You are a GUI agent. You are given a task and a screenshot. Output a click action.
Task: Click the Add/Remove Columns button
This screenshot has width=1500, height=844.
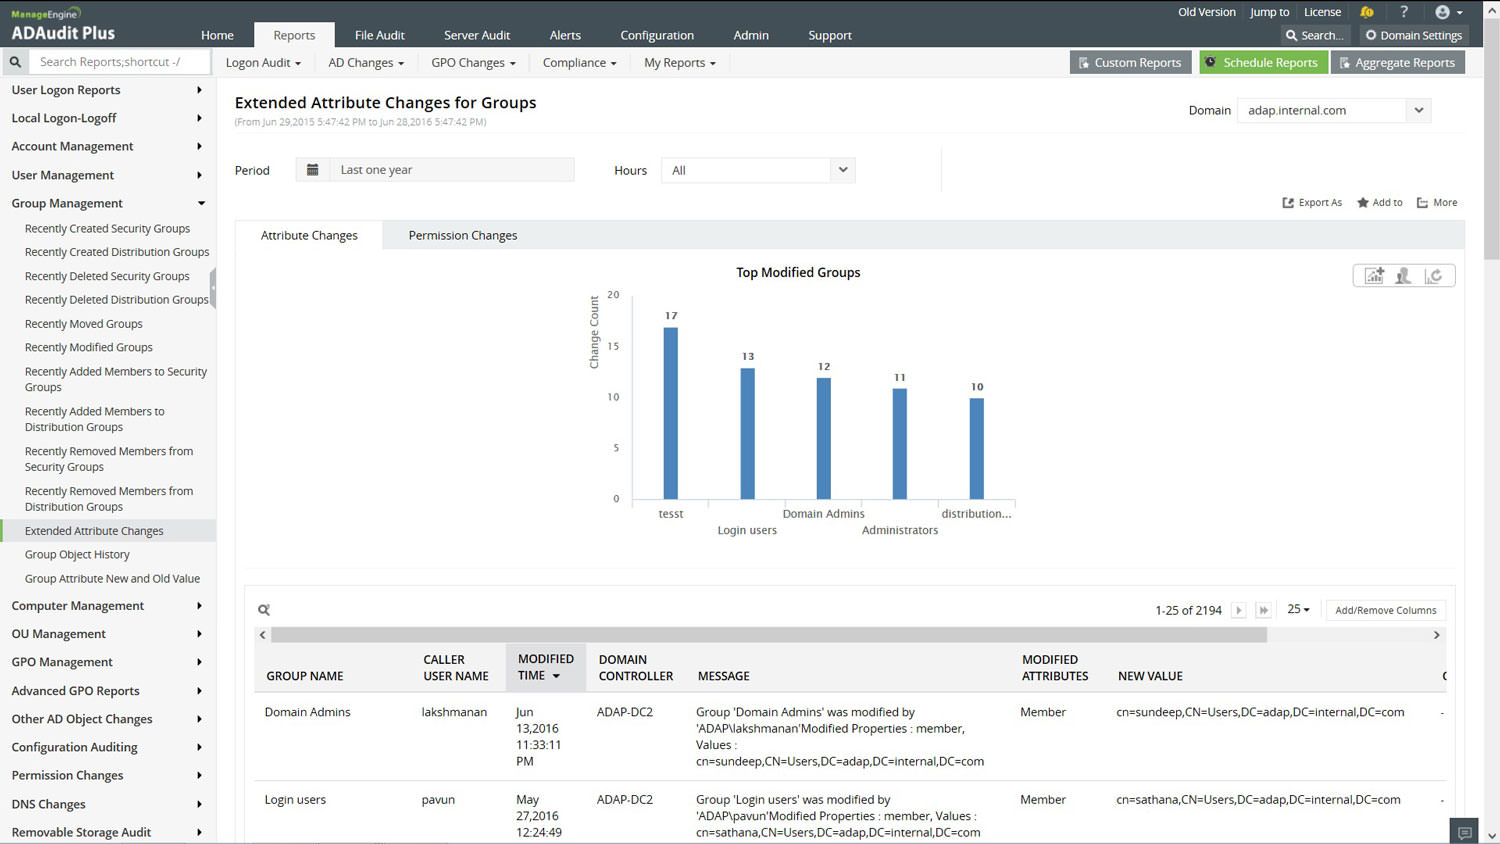tap(1385, 610)
